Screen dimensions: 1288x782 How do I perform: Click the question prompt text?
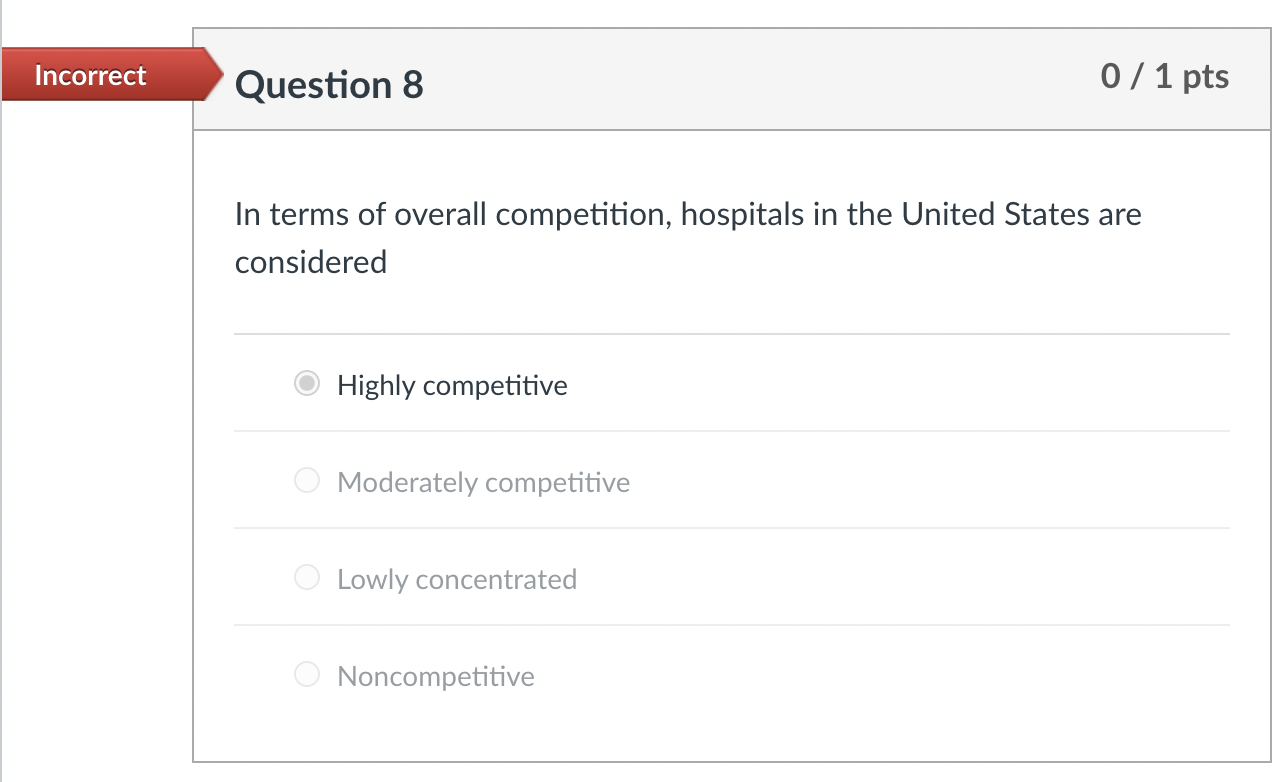[x=687, y=237]
